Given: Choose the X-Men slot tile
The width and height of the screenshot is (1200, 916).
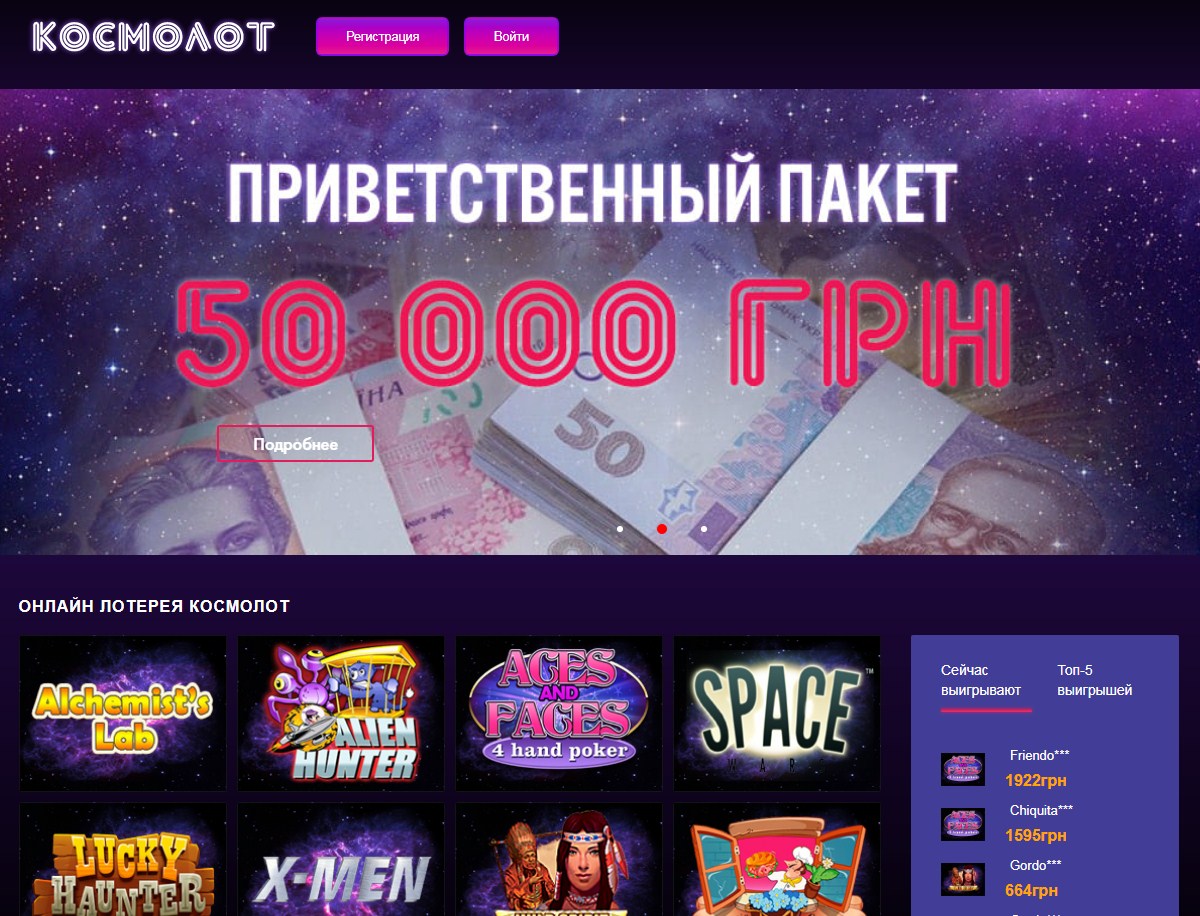Looking at the screenshot, I should 341,860.
